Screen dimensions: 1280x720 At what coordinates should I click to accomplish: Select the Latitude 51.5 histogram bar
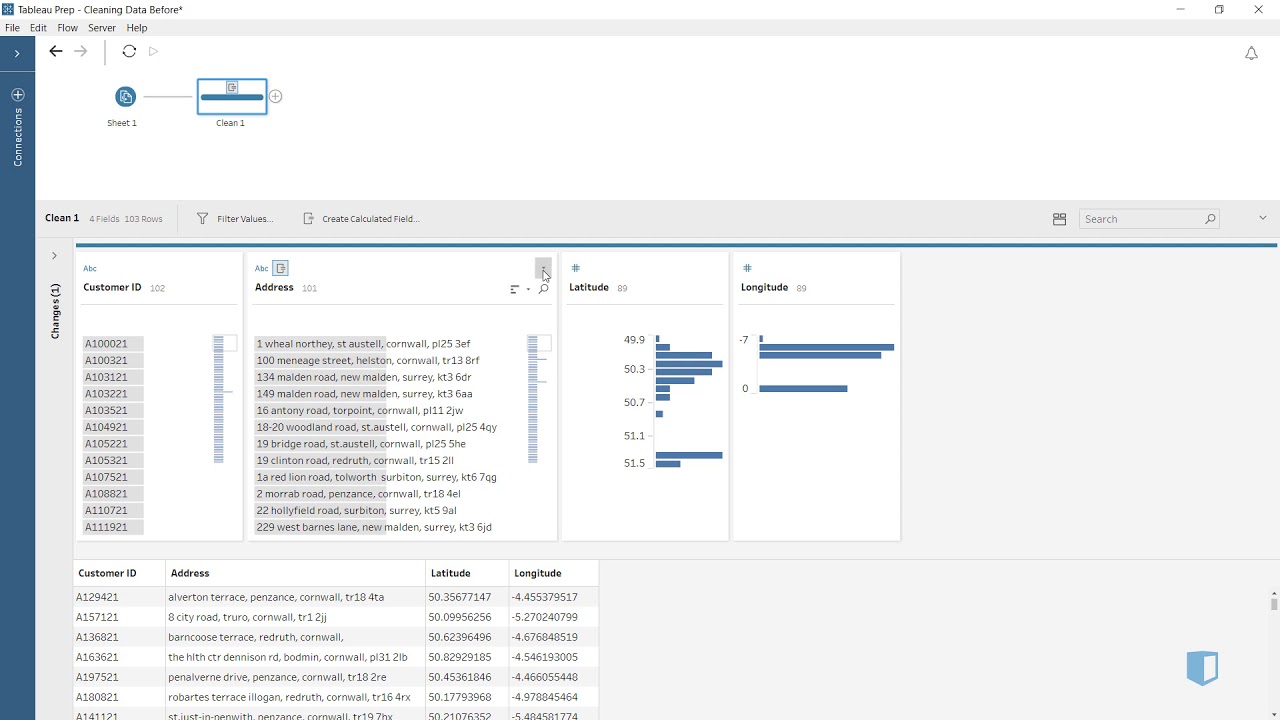point(668,464)
